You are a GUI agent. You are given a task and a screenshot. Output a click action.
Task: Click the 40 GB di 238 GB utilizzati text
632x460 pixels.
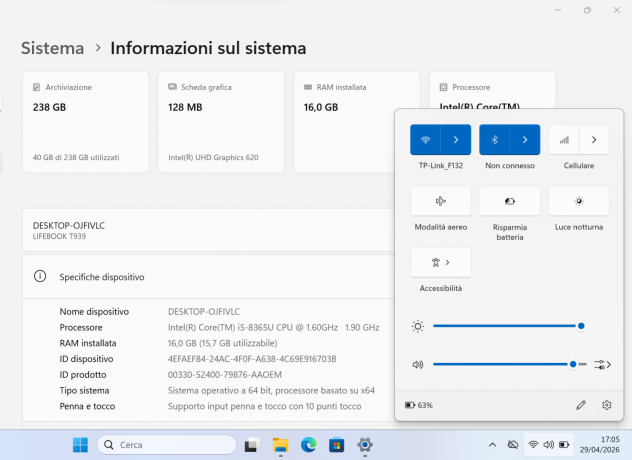click(x=76, y=158)
